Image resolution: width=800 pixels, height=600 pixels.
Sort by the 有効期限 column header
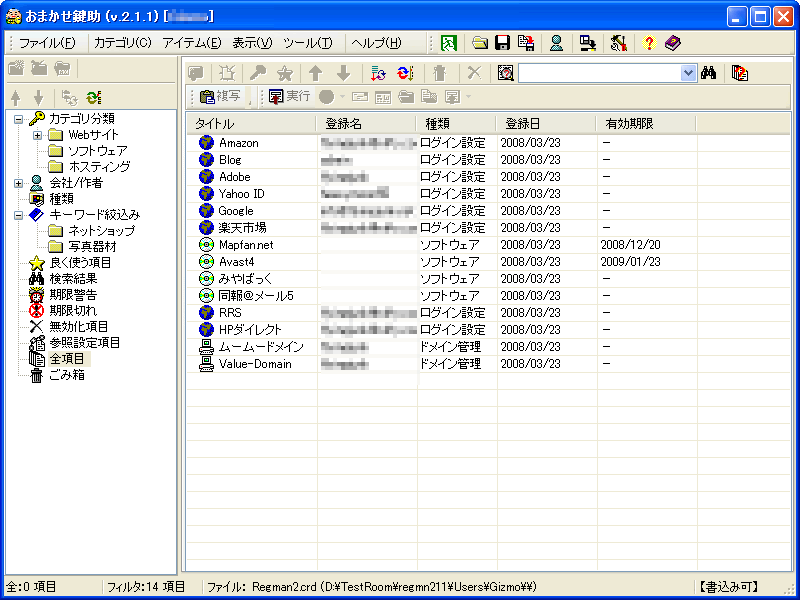(x=646, y=124)
